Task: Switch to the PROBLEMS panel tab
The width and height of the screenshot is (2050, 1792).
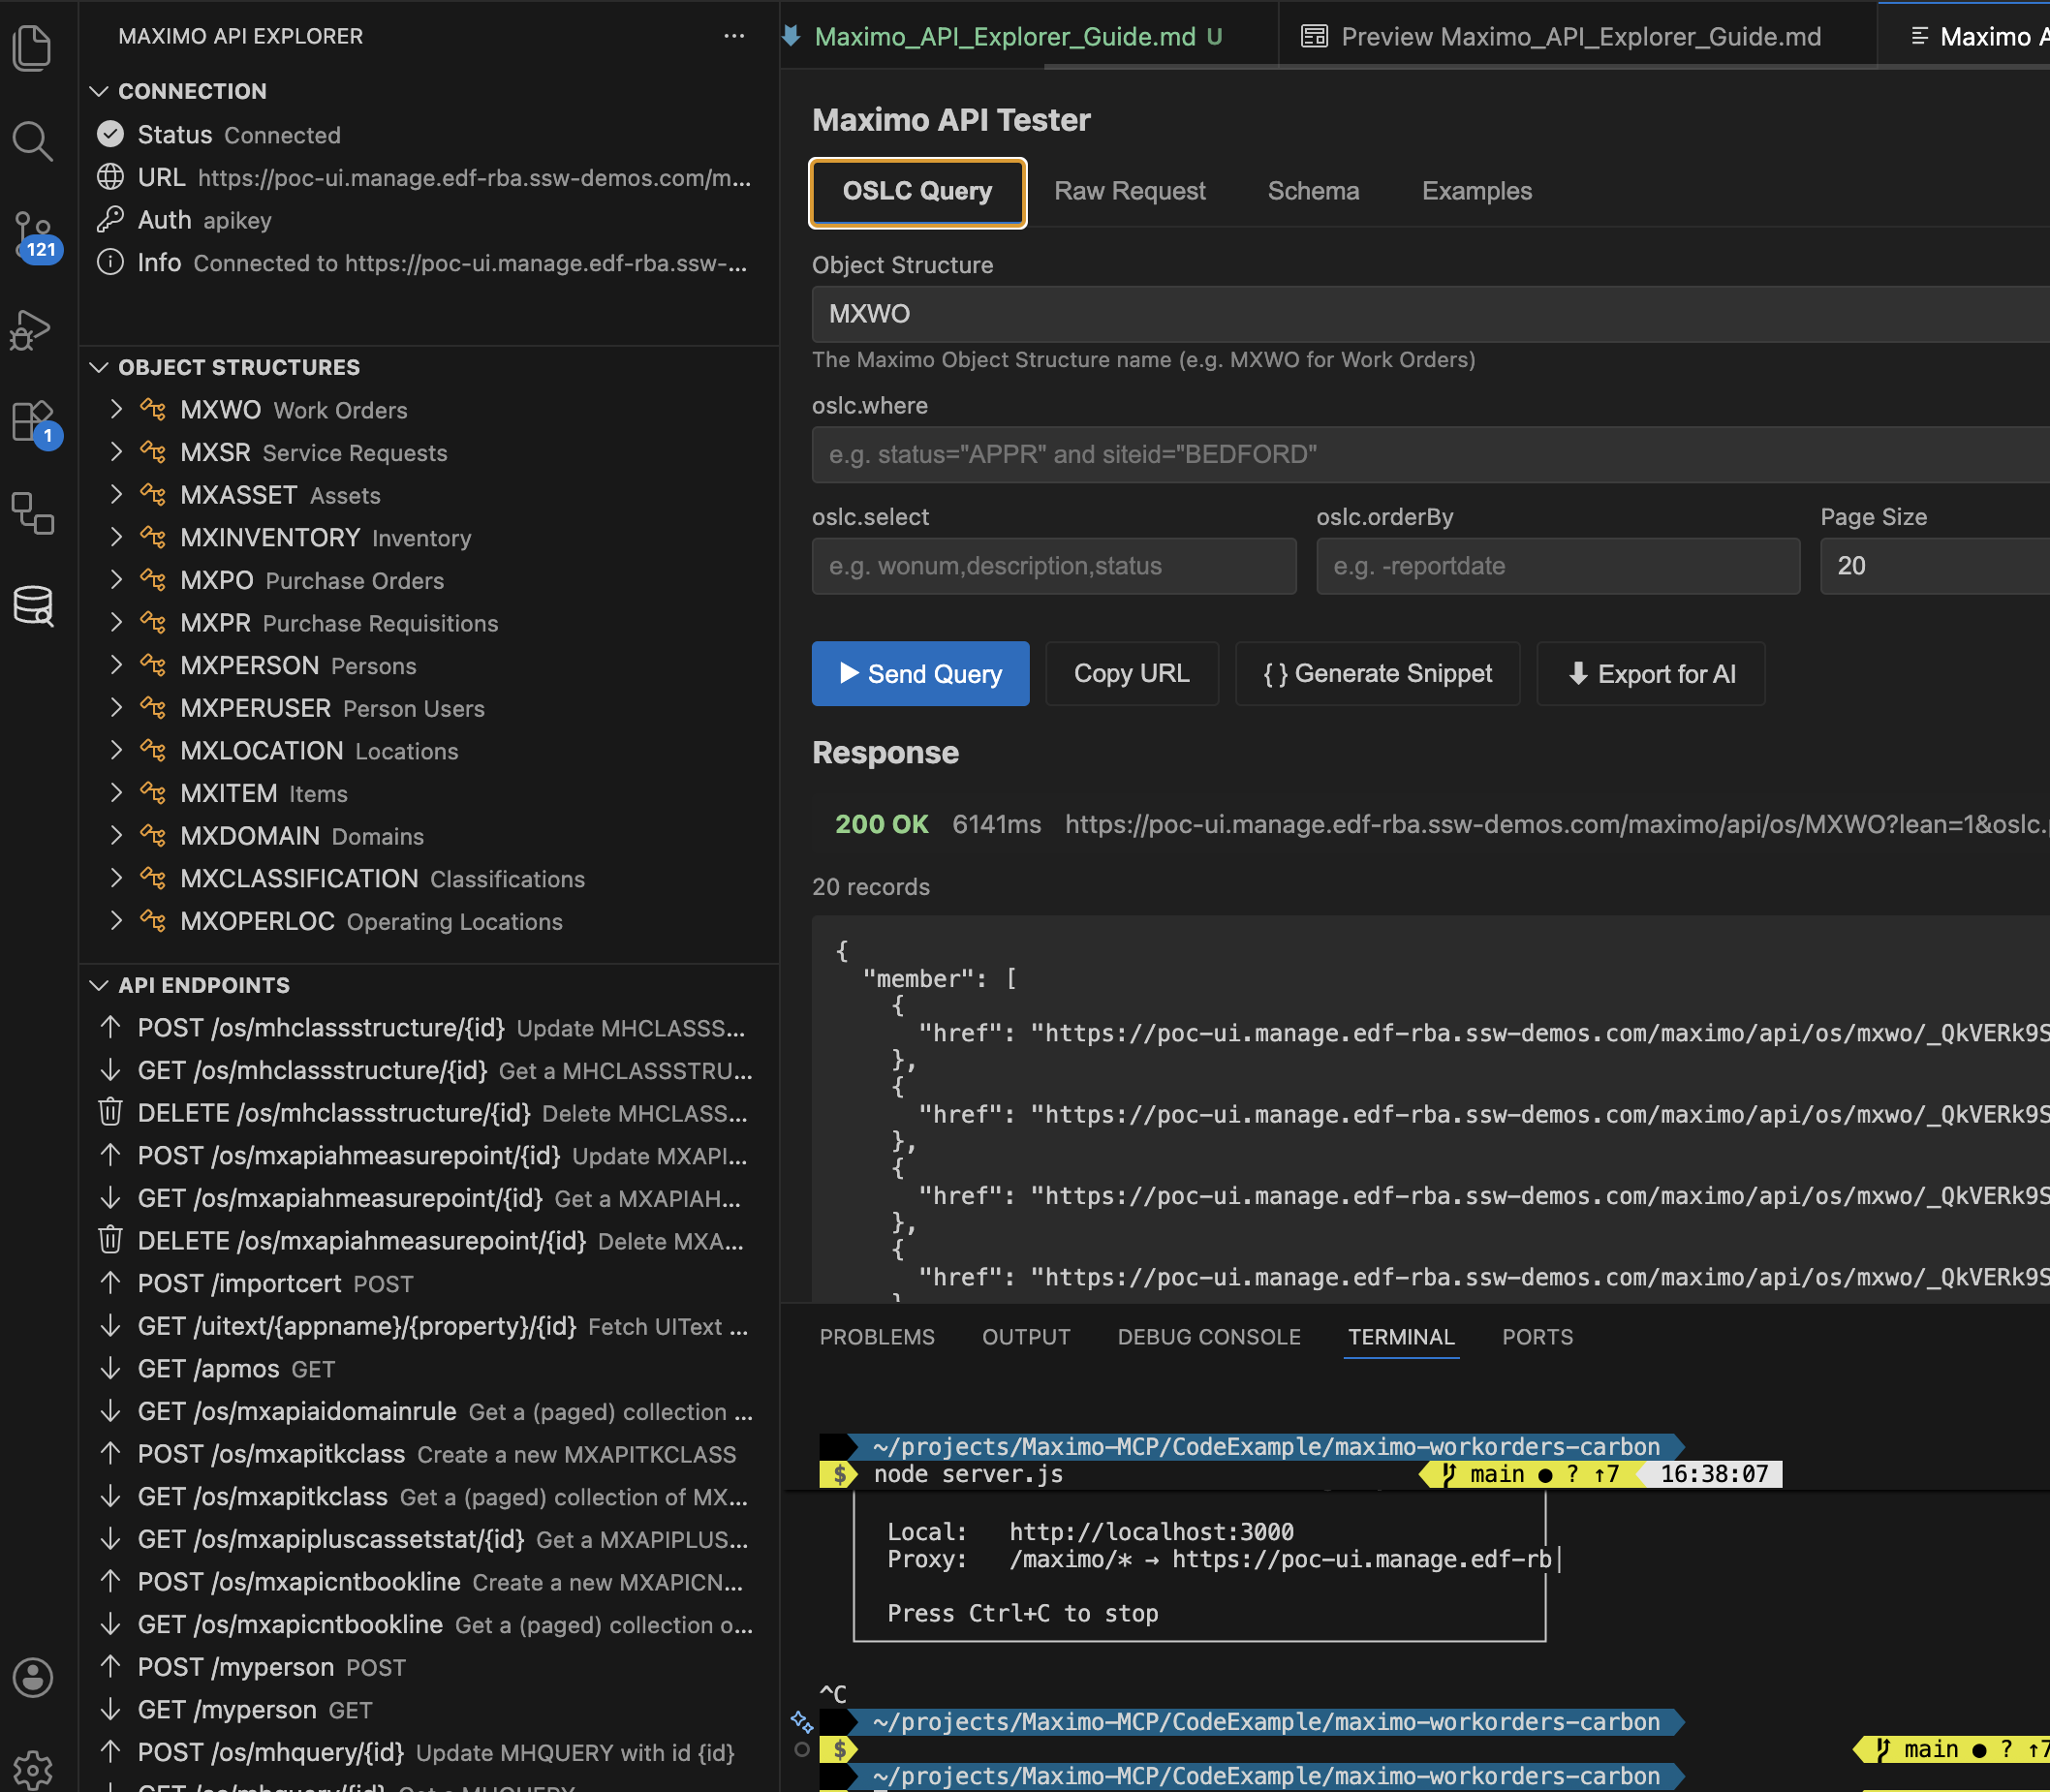Action: coord(877,1337)
